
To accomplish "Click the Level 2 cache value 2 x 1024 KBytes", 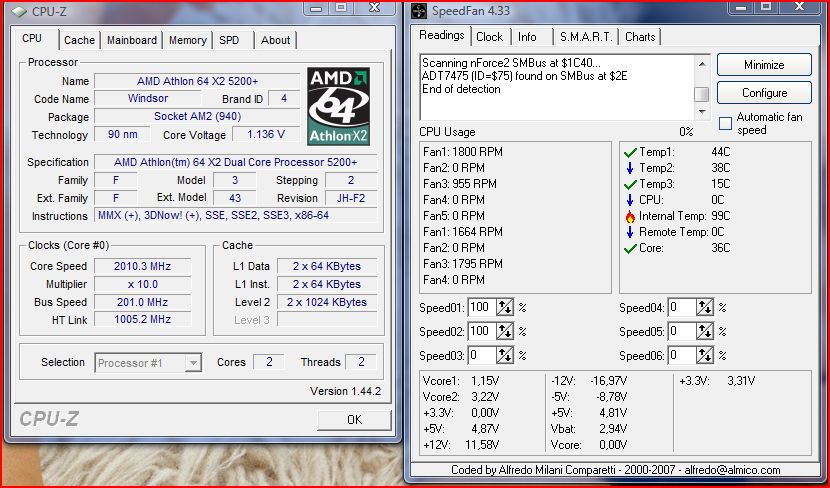I will pos(327,302).
